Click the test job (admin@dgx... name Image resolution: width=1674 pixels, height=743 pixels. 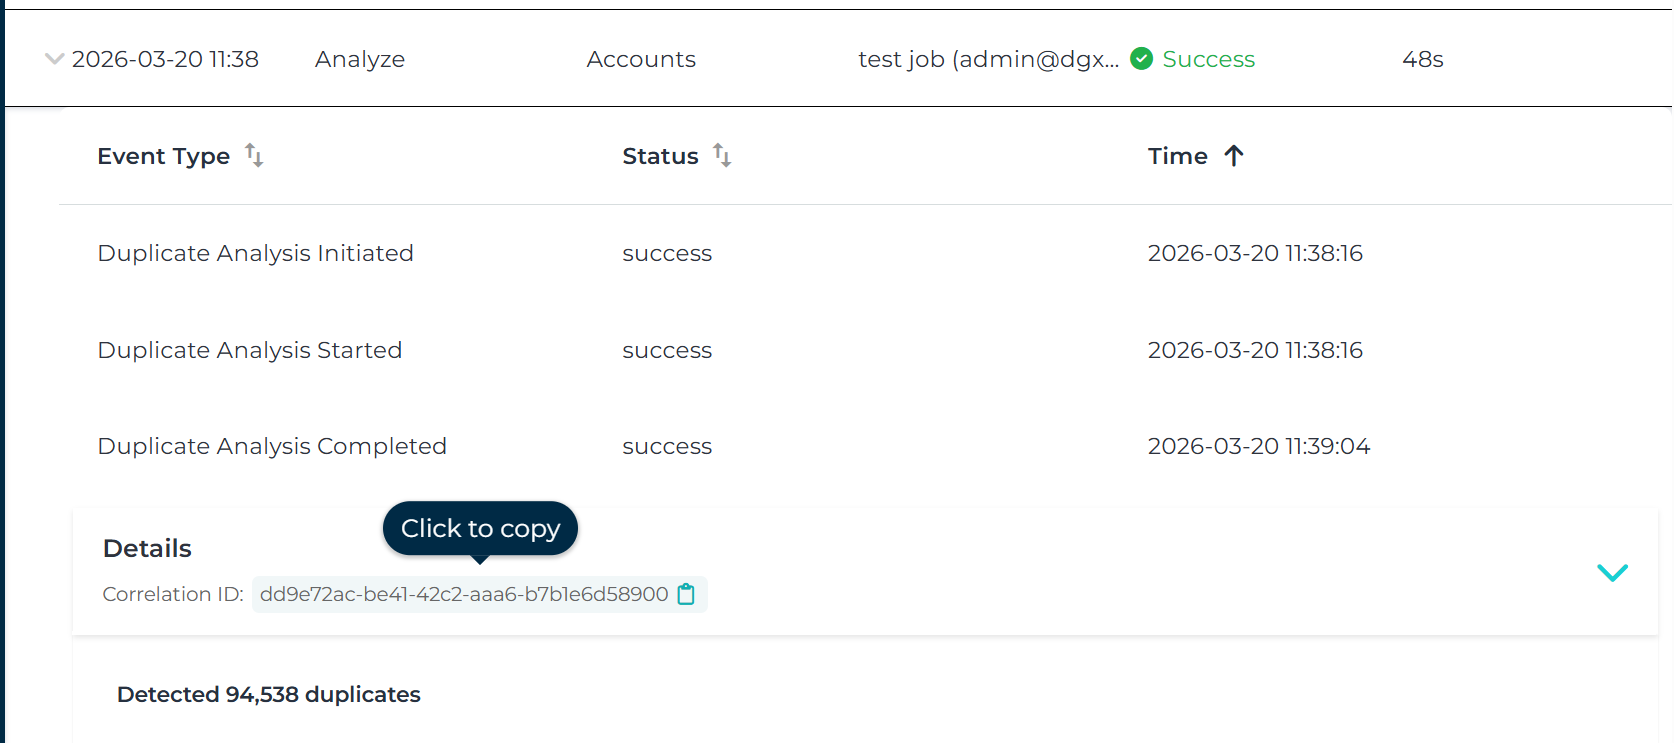point(988,59)
